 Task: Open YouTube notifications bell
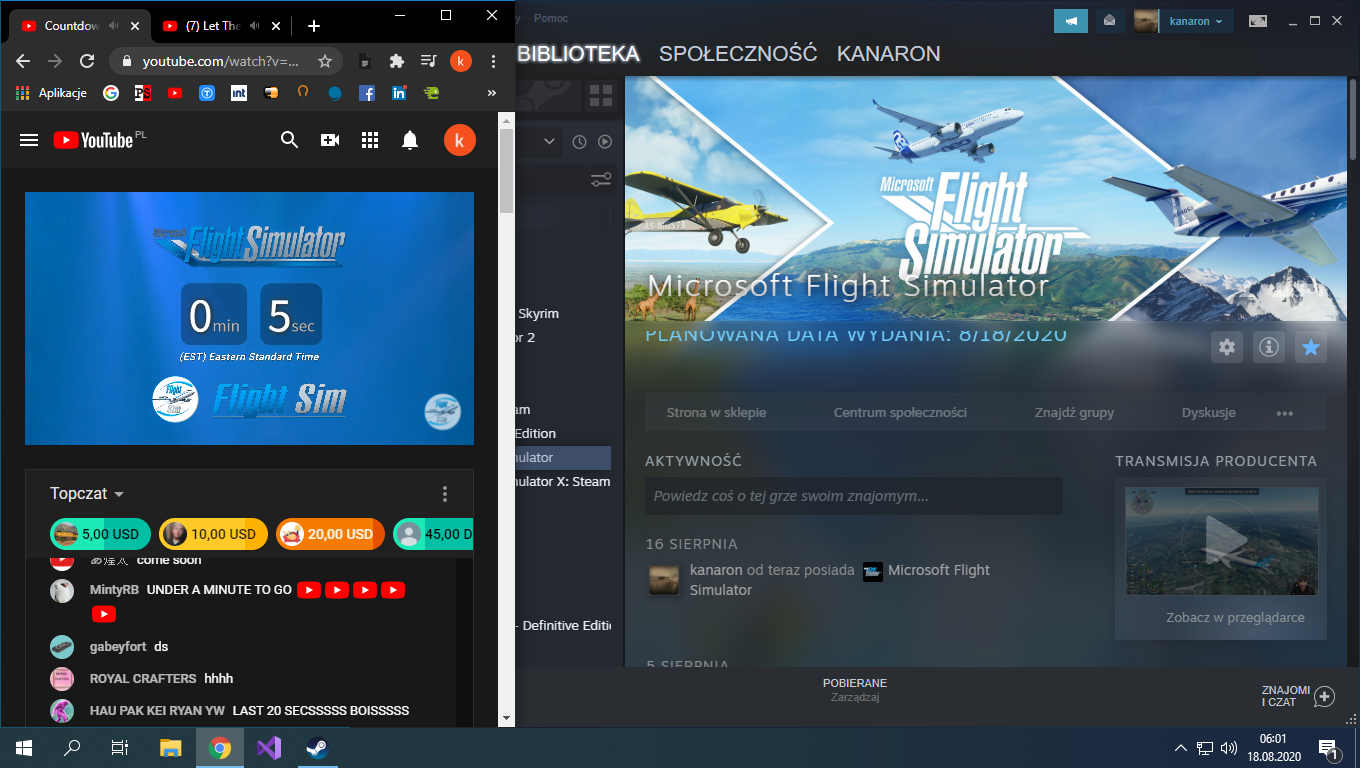coord(410,140)
